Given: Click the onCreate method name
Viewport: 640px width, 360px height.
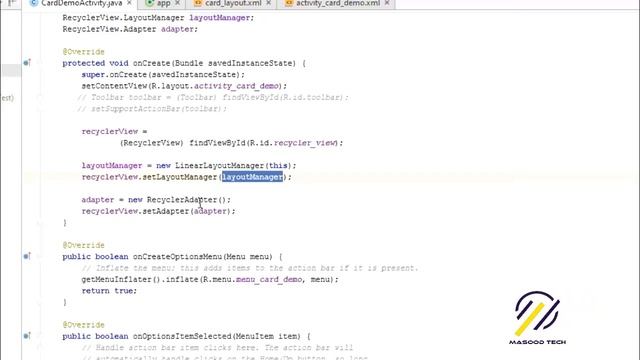Looking at the screenshot, I should [151, 63].
